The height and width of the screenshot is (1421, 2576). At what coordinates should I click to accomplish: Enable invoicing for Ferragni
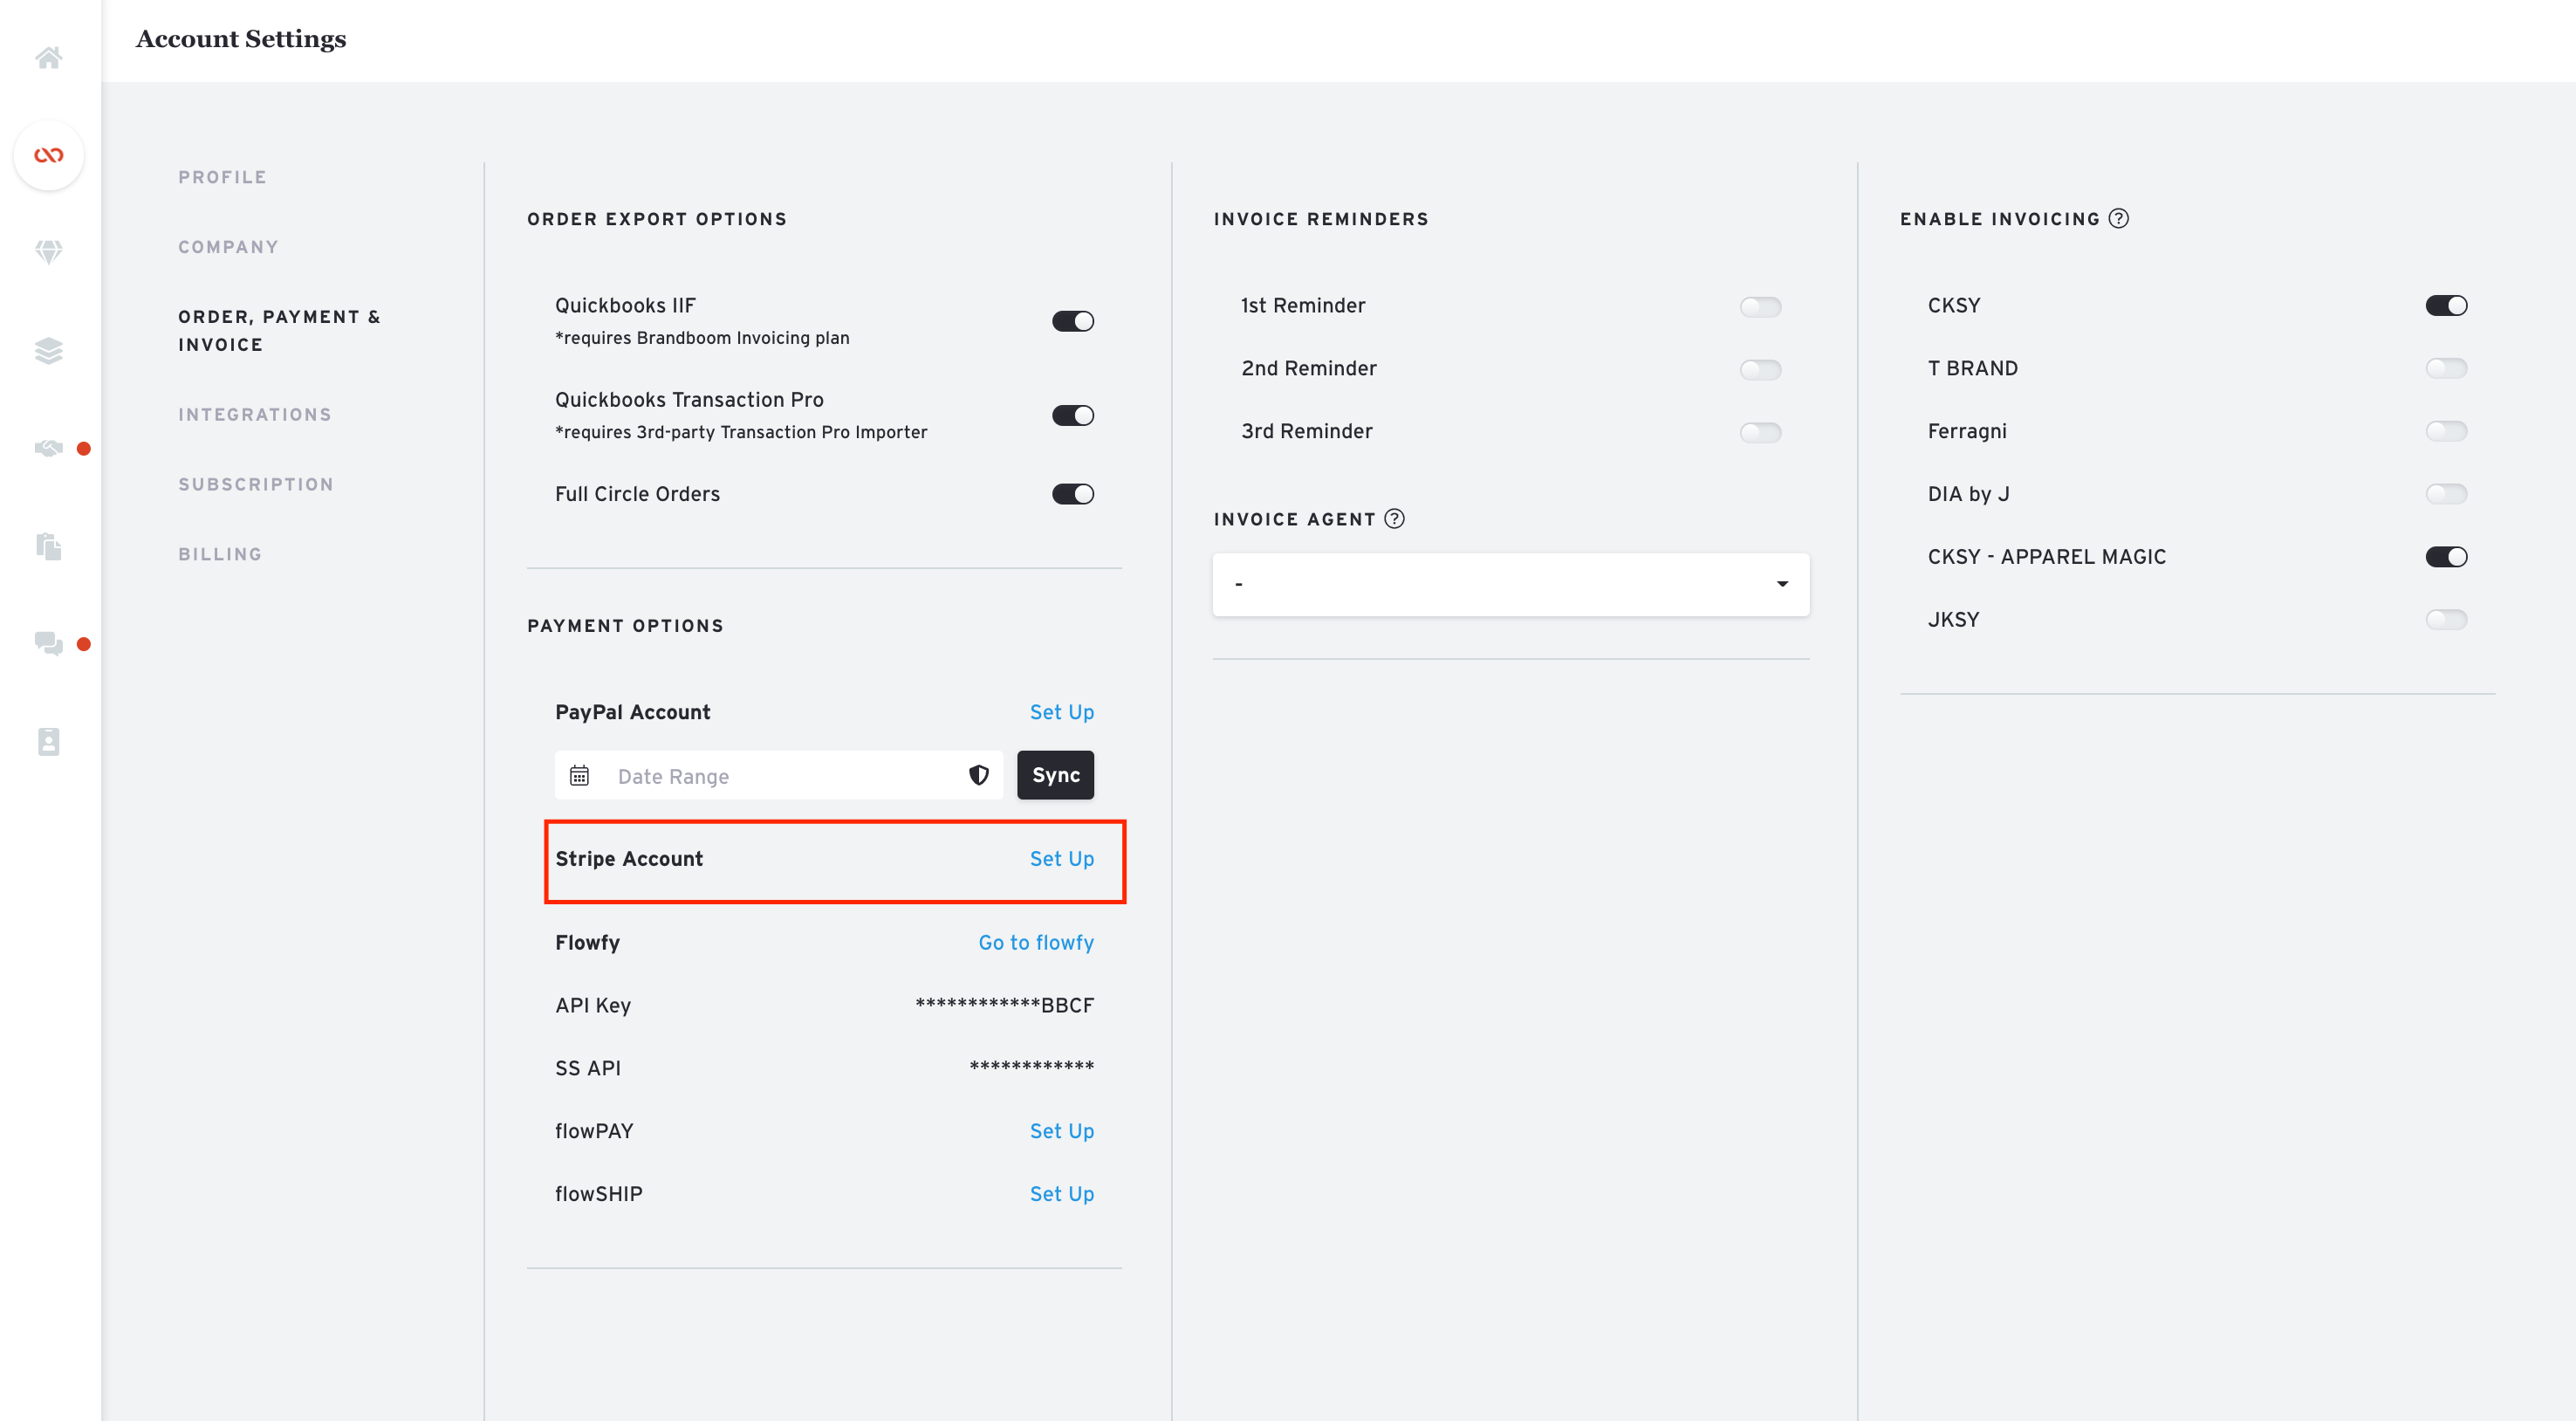click(2446, 431)
